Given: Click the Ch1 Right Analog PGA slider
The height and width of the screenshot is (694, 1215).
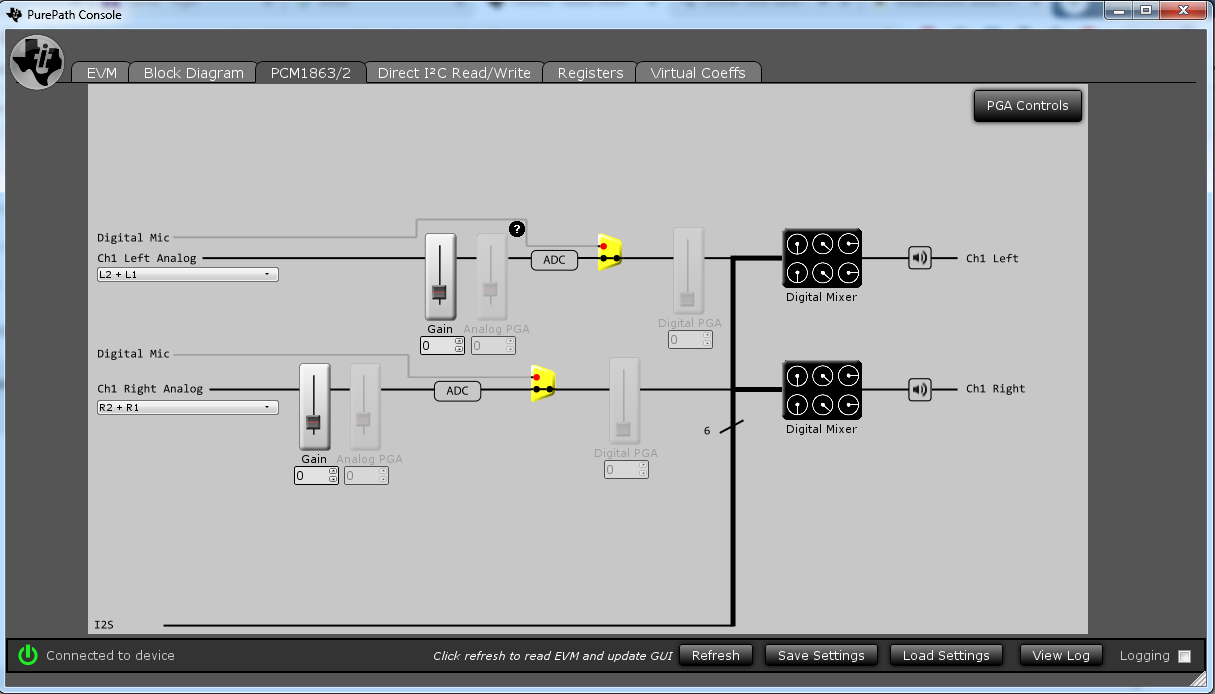Looking at the screenshot, I should click(364, 407).
